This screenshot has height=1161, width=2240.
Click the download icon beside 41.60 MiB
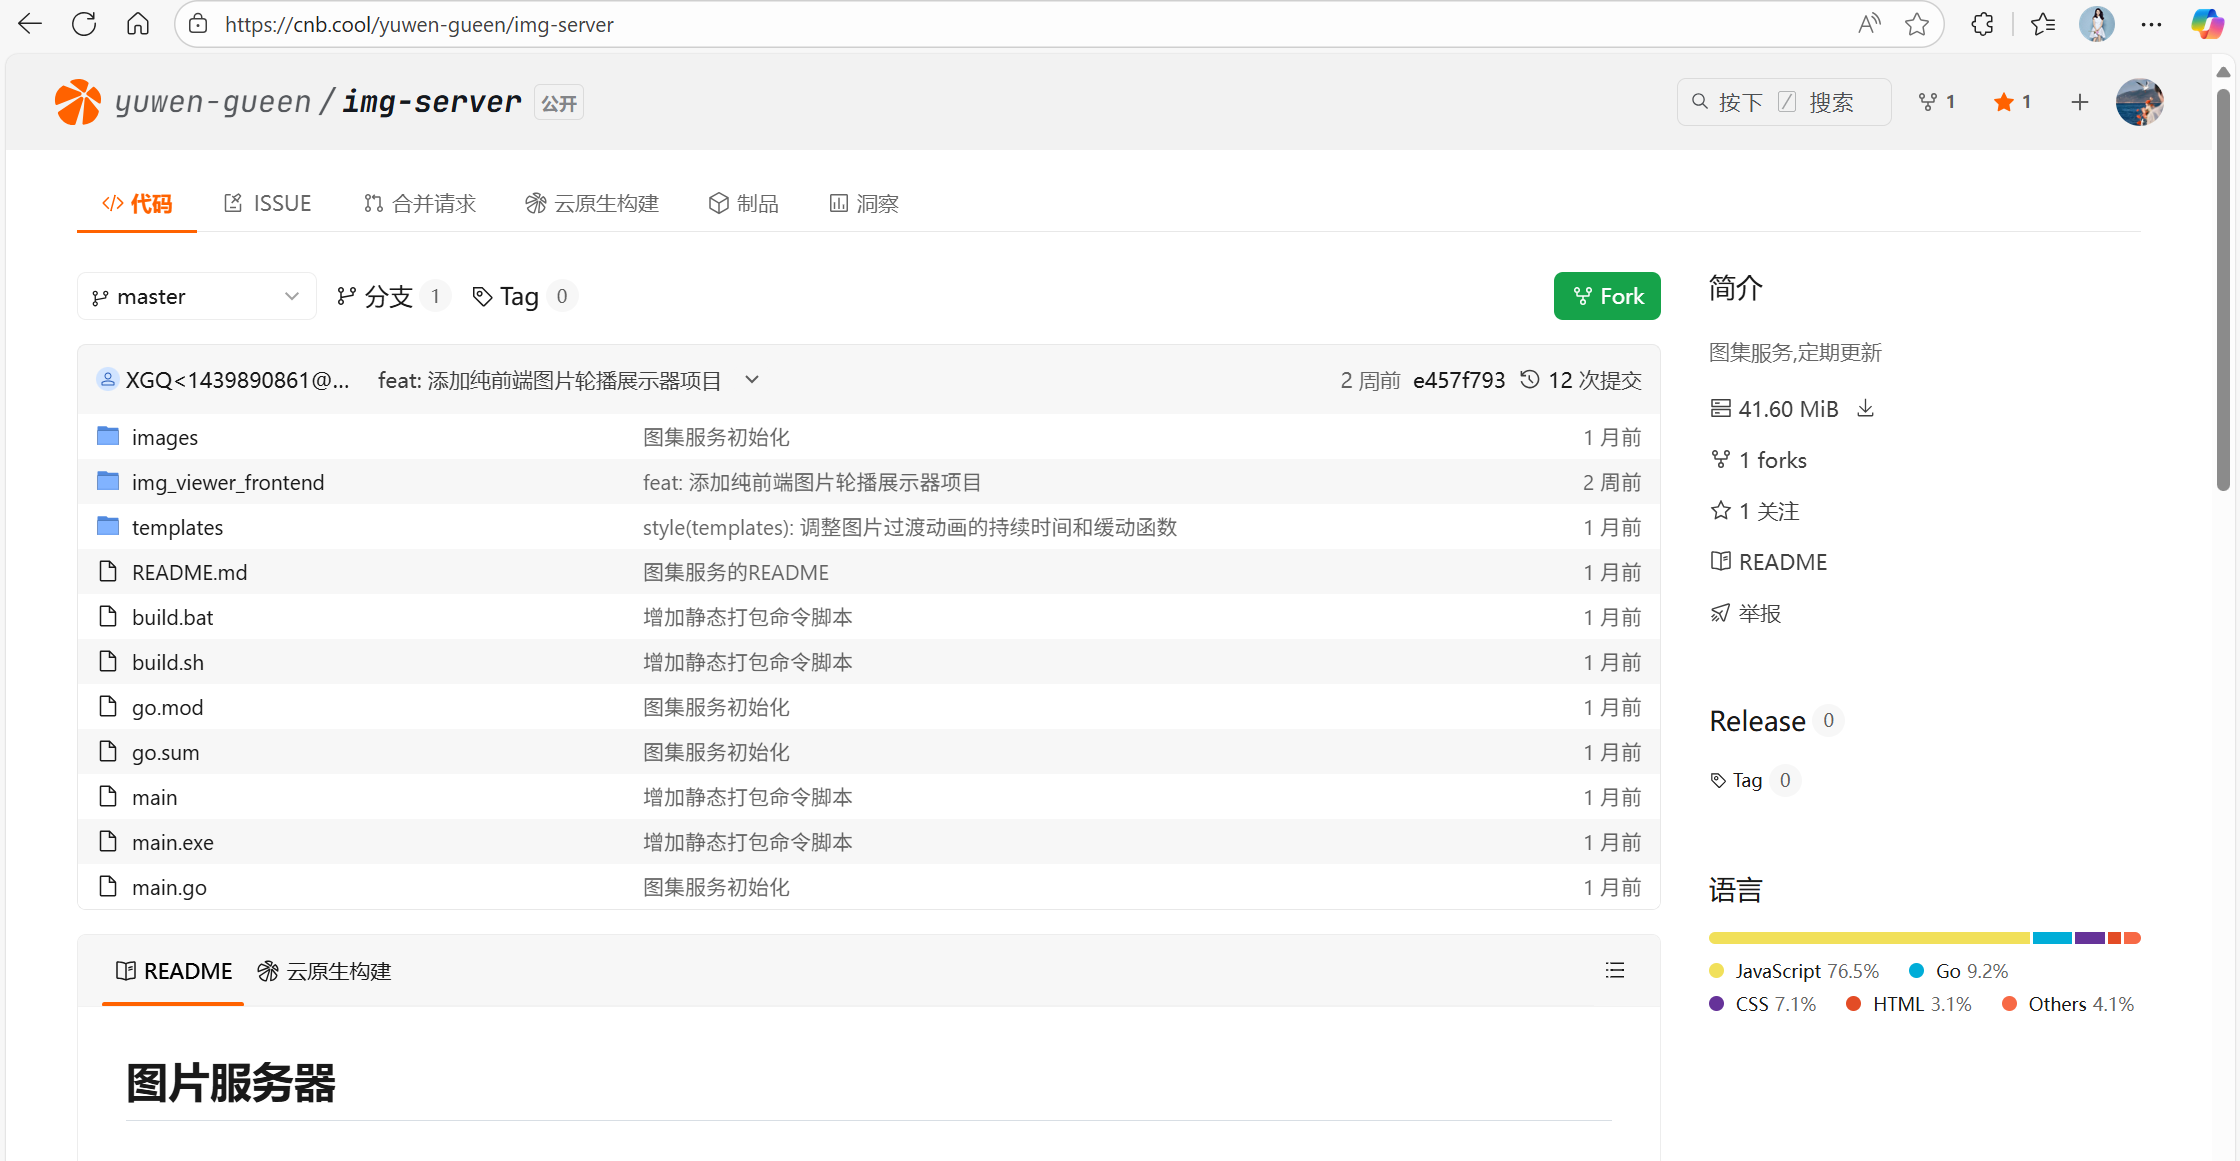point(1865,409)
